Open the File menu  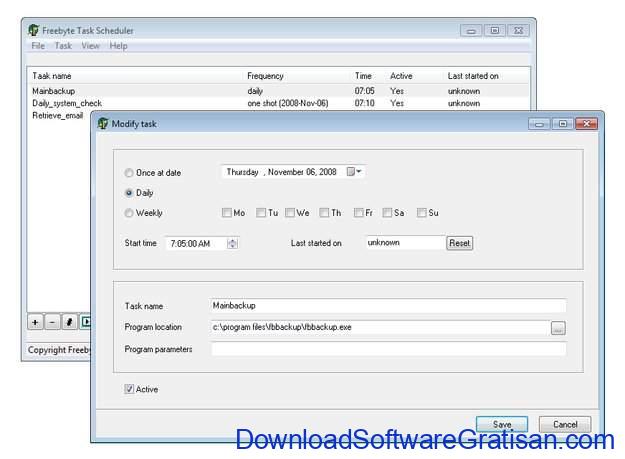click(x=38, y=46)
